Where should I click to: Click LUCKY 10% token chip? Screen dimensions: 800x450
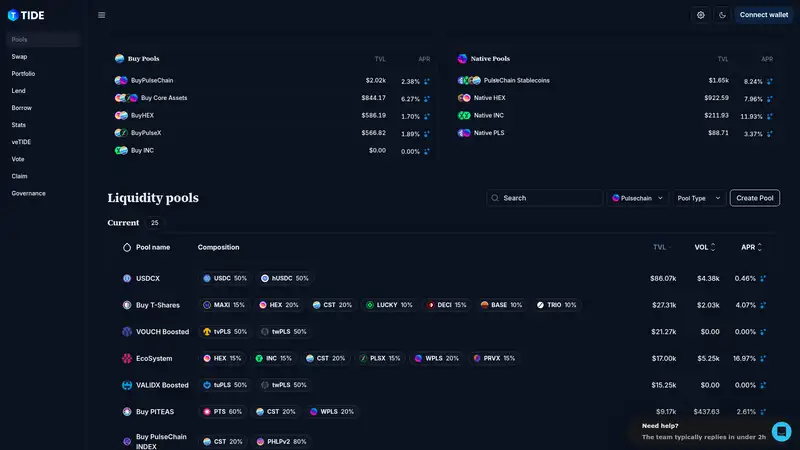[389, 305]
